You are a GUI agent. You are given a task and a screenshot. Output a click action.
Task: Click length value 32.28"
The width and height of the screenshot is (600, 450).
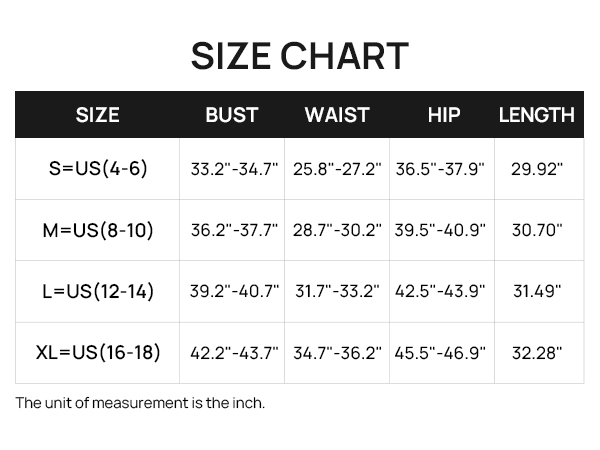click(x=537, y=353)
